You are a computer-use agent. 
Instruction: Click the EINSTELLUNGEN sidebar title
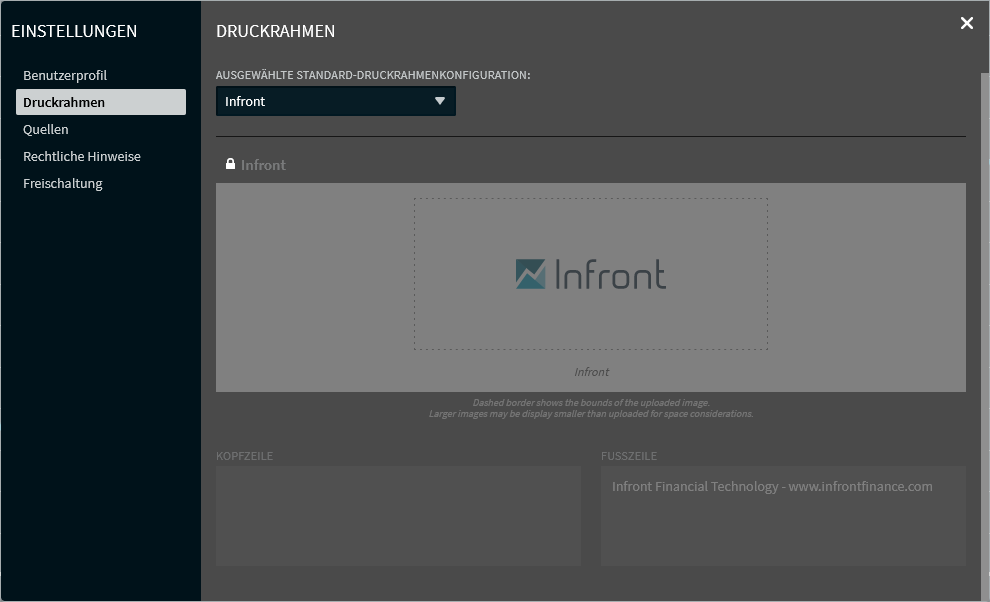pos(74,31)
